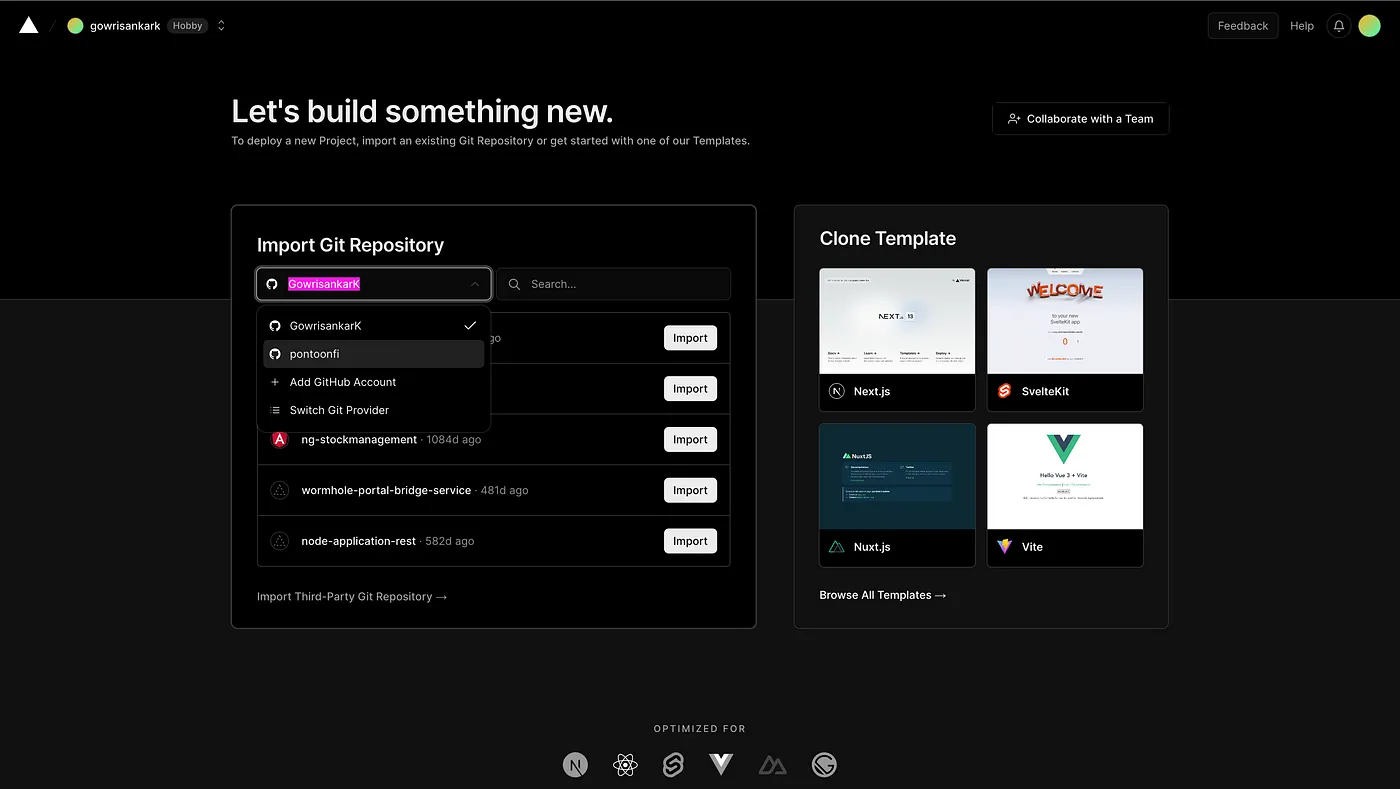Click the Nuxt.js logo icon in template card
Viewport: 1400px width, 789px height.
[x=837, y=547]
